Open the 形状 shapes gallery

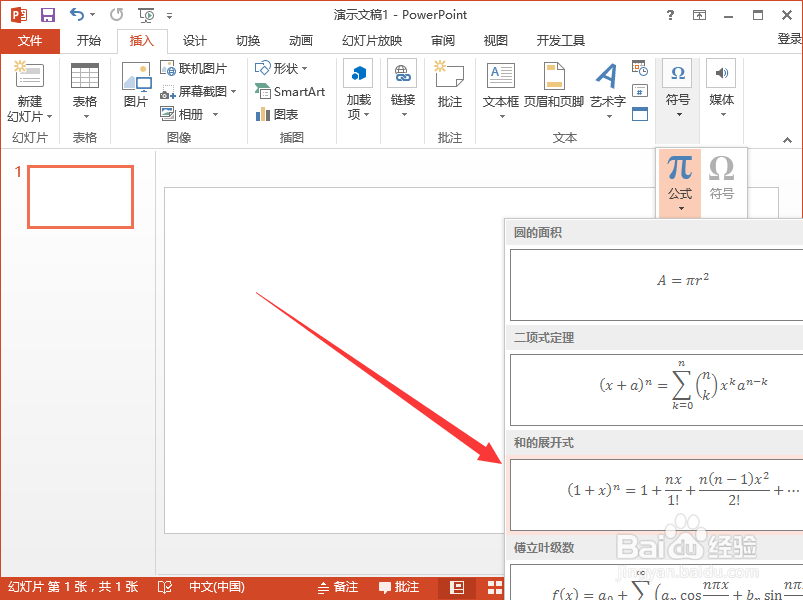(x=281, y=68)
